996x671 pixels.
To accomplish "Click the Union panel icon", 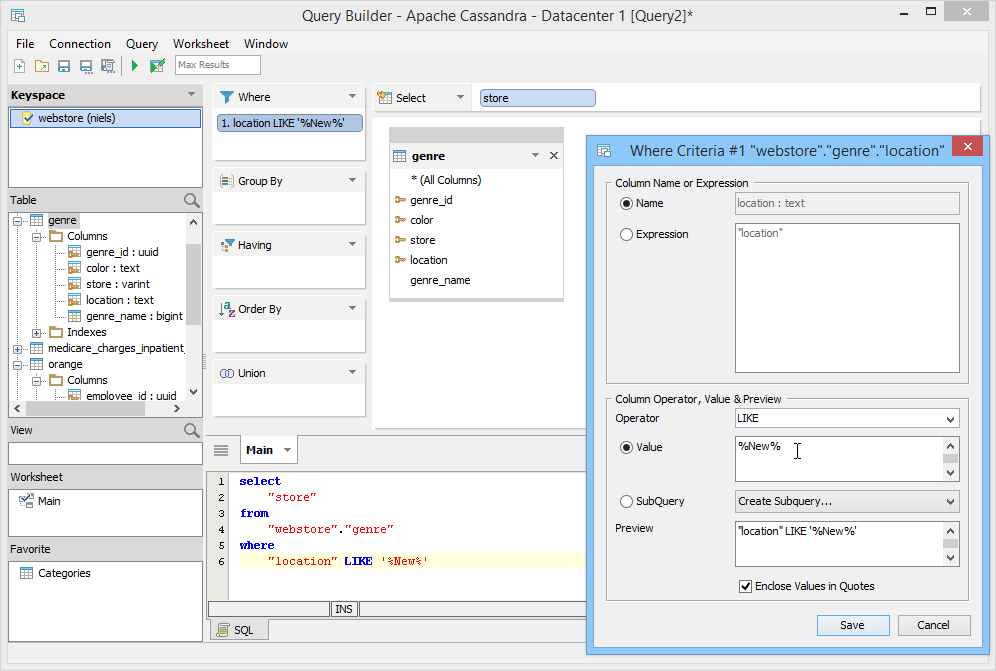I will pos(227,374).
